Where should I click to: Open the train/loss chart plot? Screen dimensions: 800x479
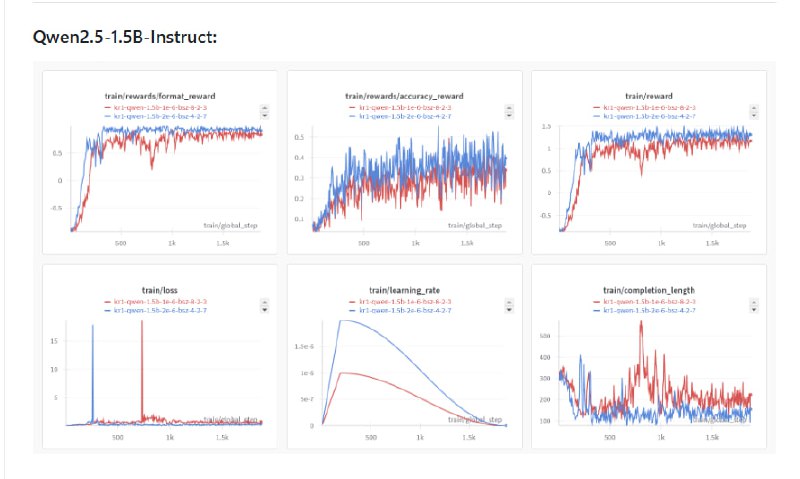coord(160,375)
